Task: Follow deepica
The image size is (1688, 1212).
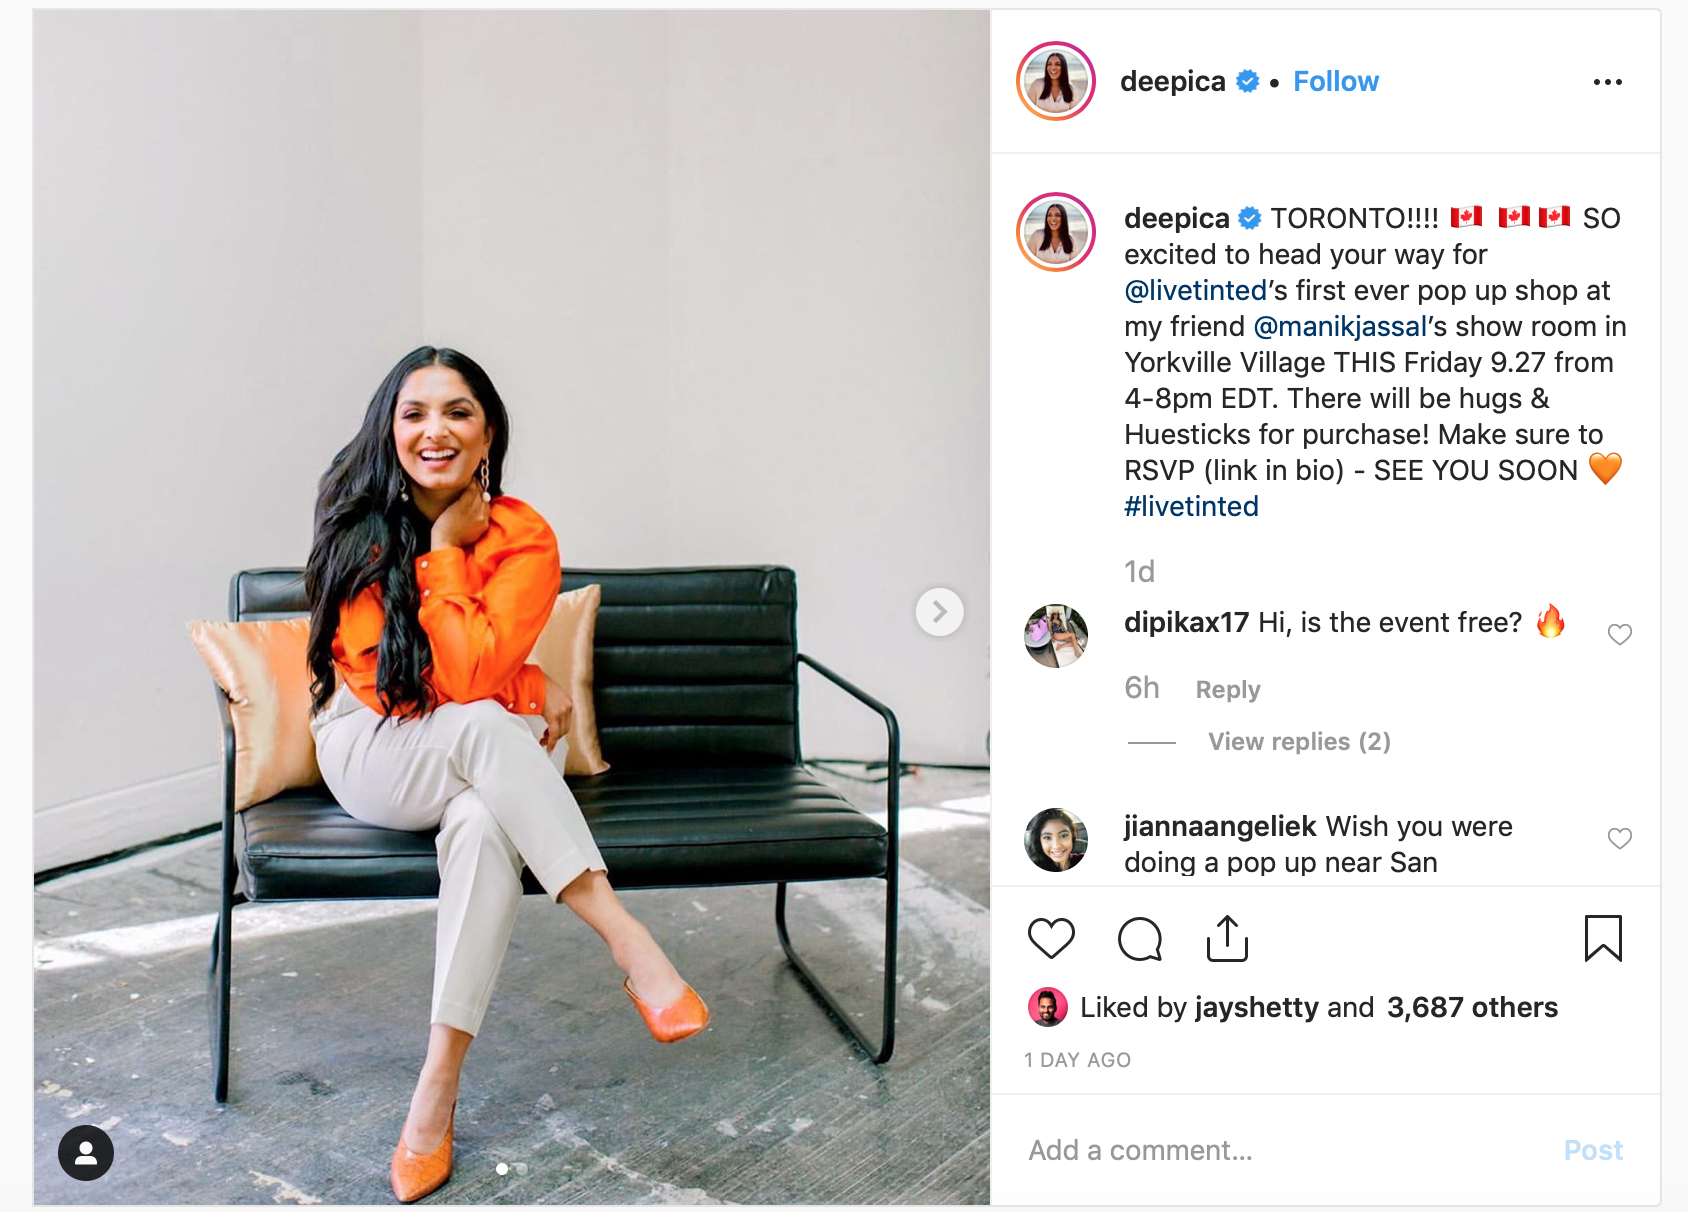Action: 1335,81
